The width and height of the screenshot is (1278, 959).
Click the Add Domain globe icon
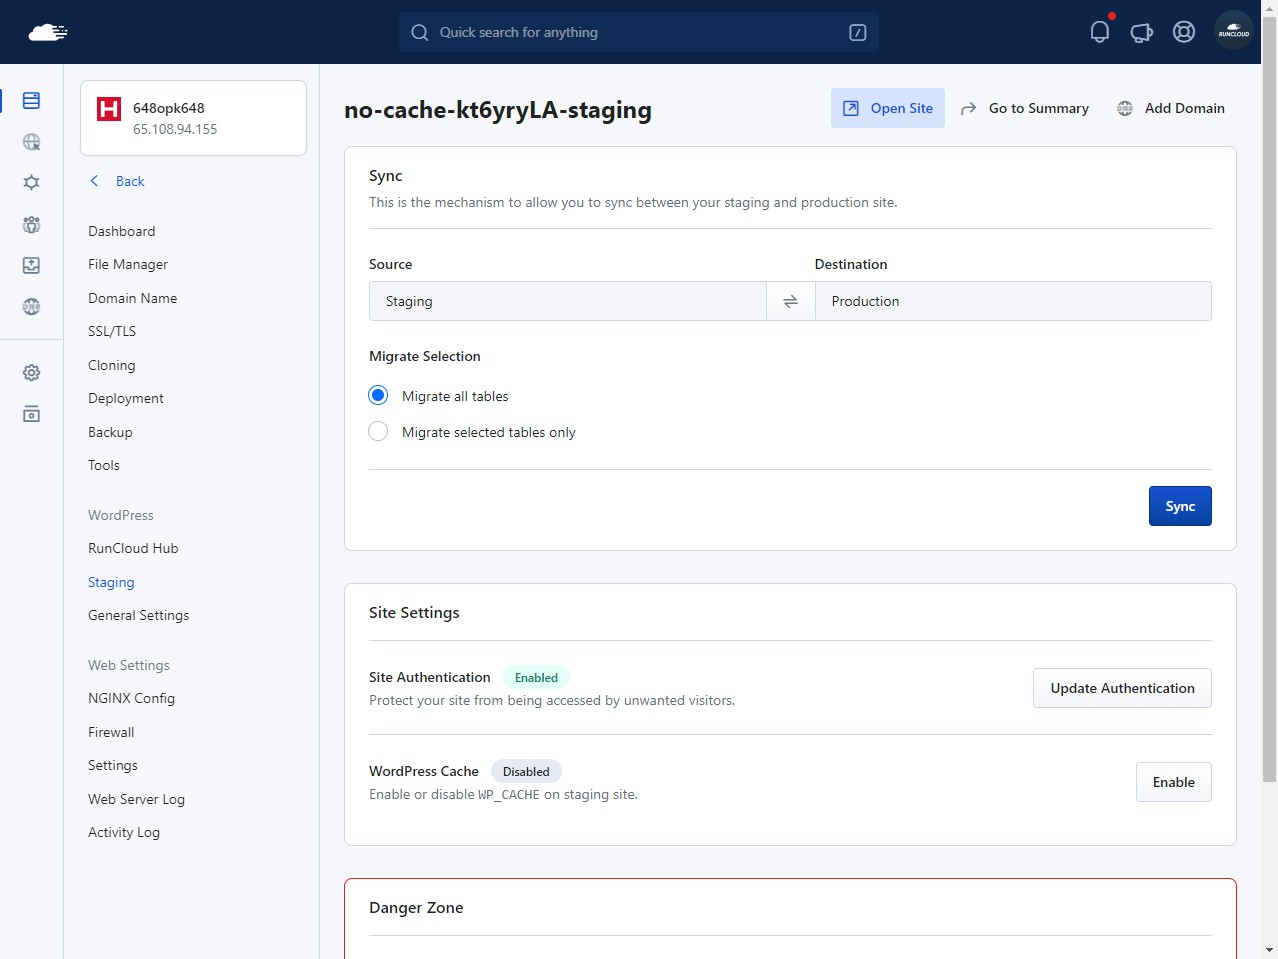point(1125,108)
